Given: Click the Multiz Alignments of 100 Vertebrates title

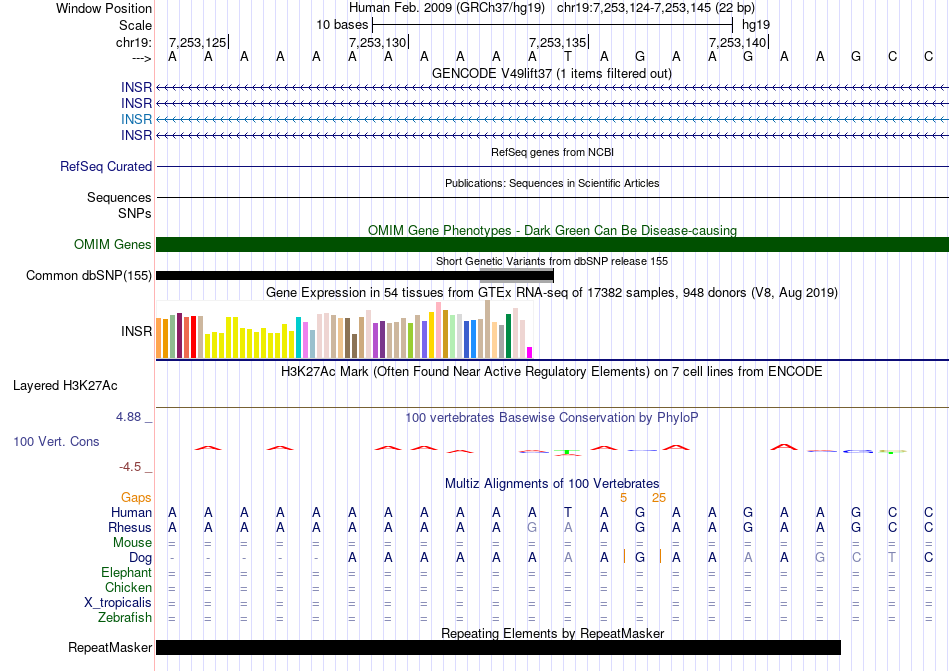Looking at the screenshot, I should (551, 483).
